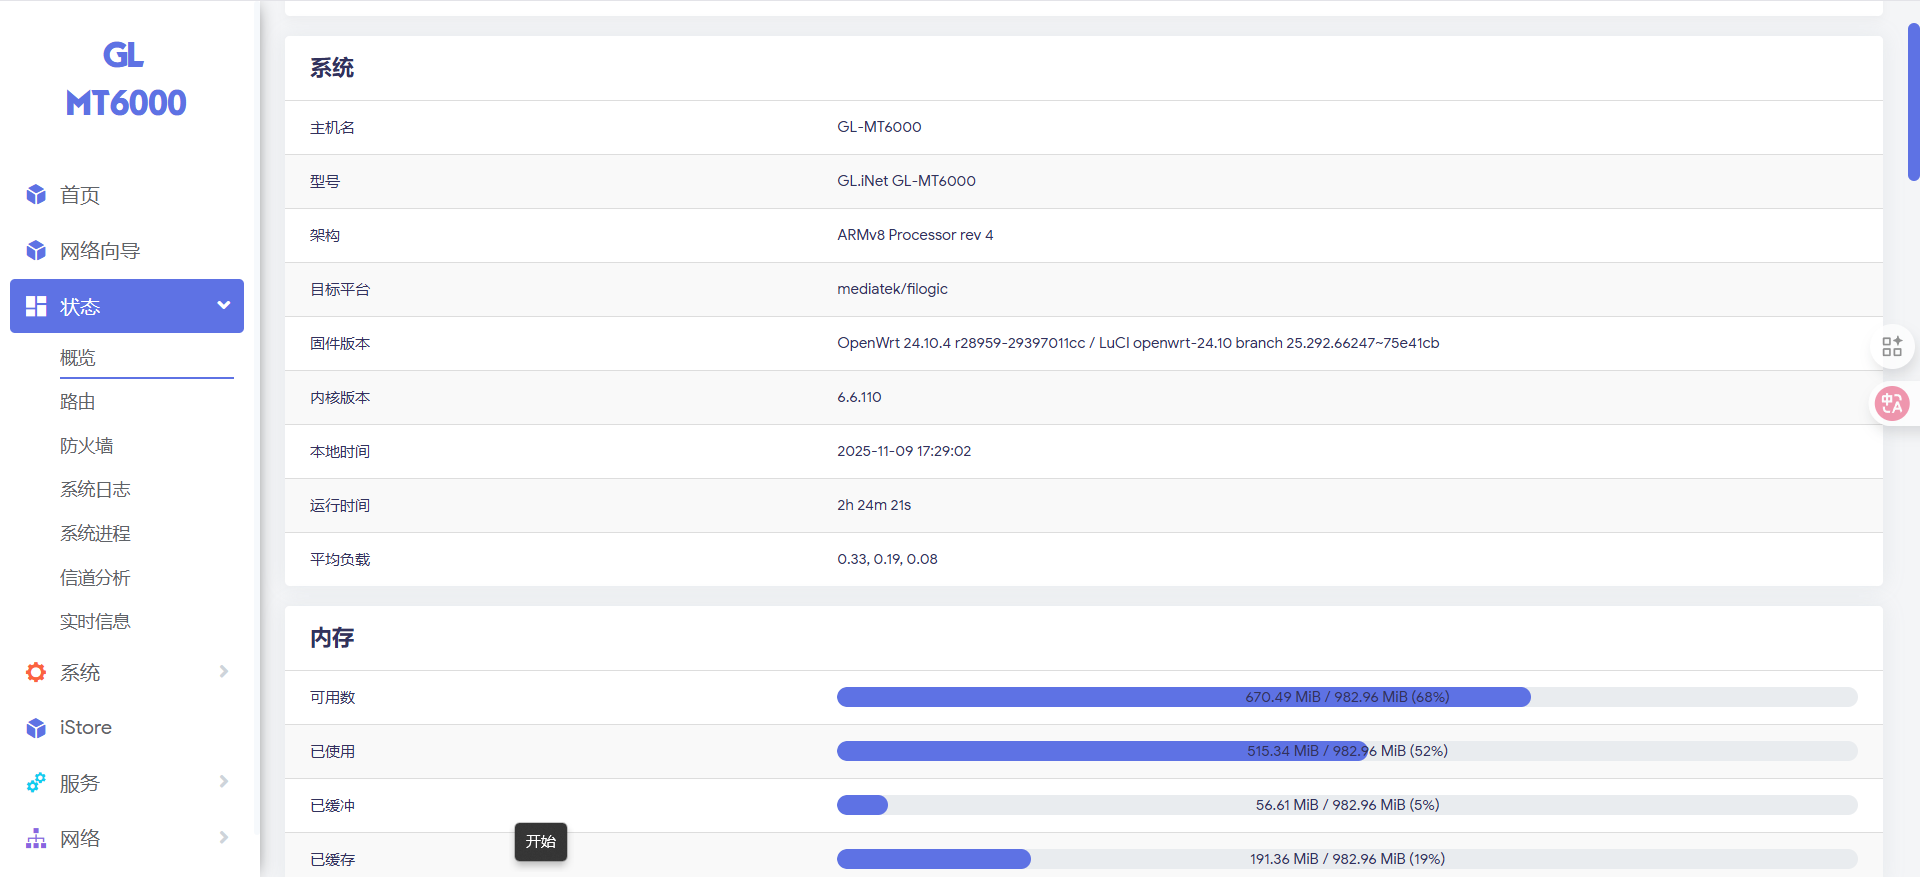This screenshot has height=877, width=1920.
Task: Open the floating grid-plus widget icon
Action: 1891,346
